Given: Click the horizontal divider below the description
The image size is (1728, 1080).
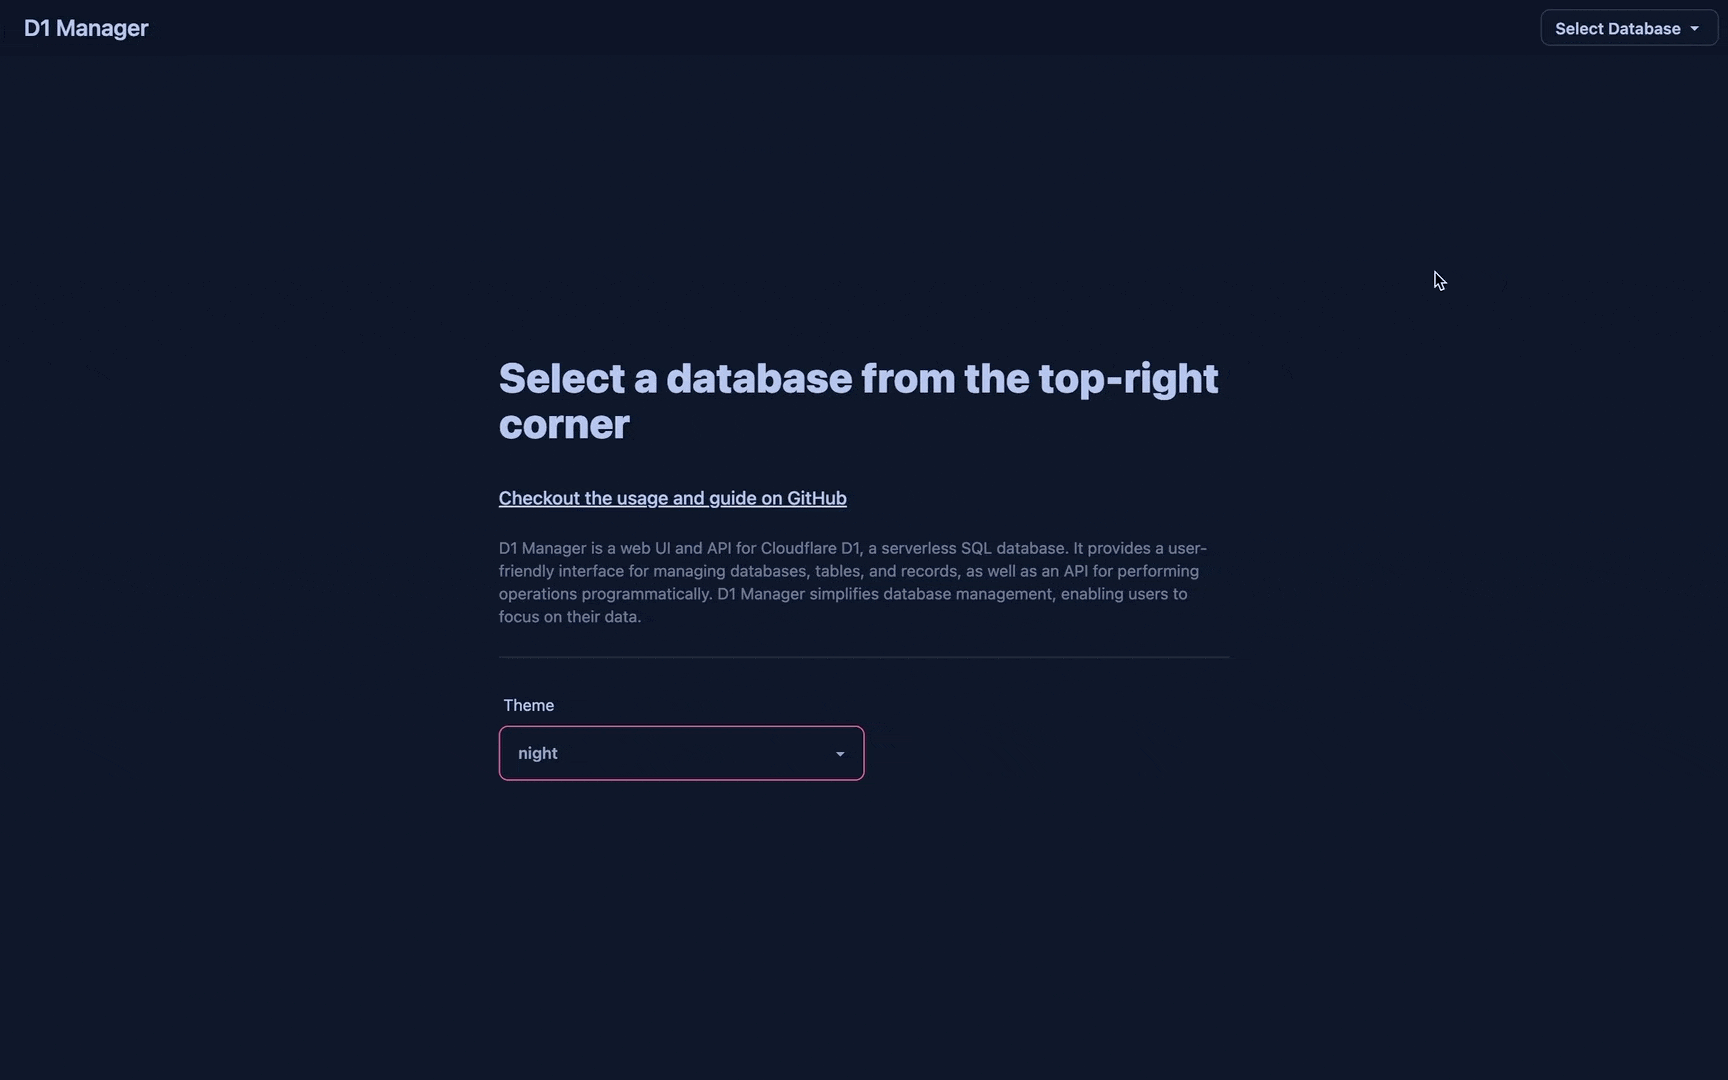Looking at the screenshot, I should (863, 657).
